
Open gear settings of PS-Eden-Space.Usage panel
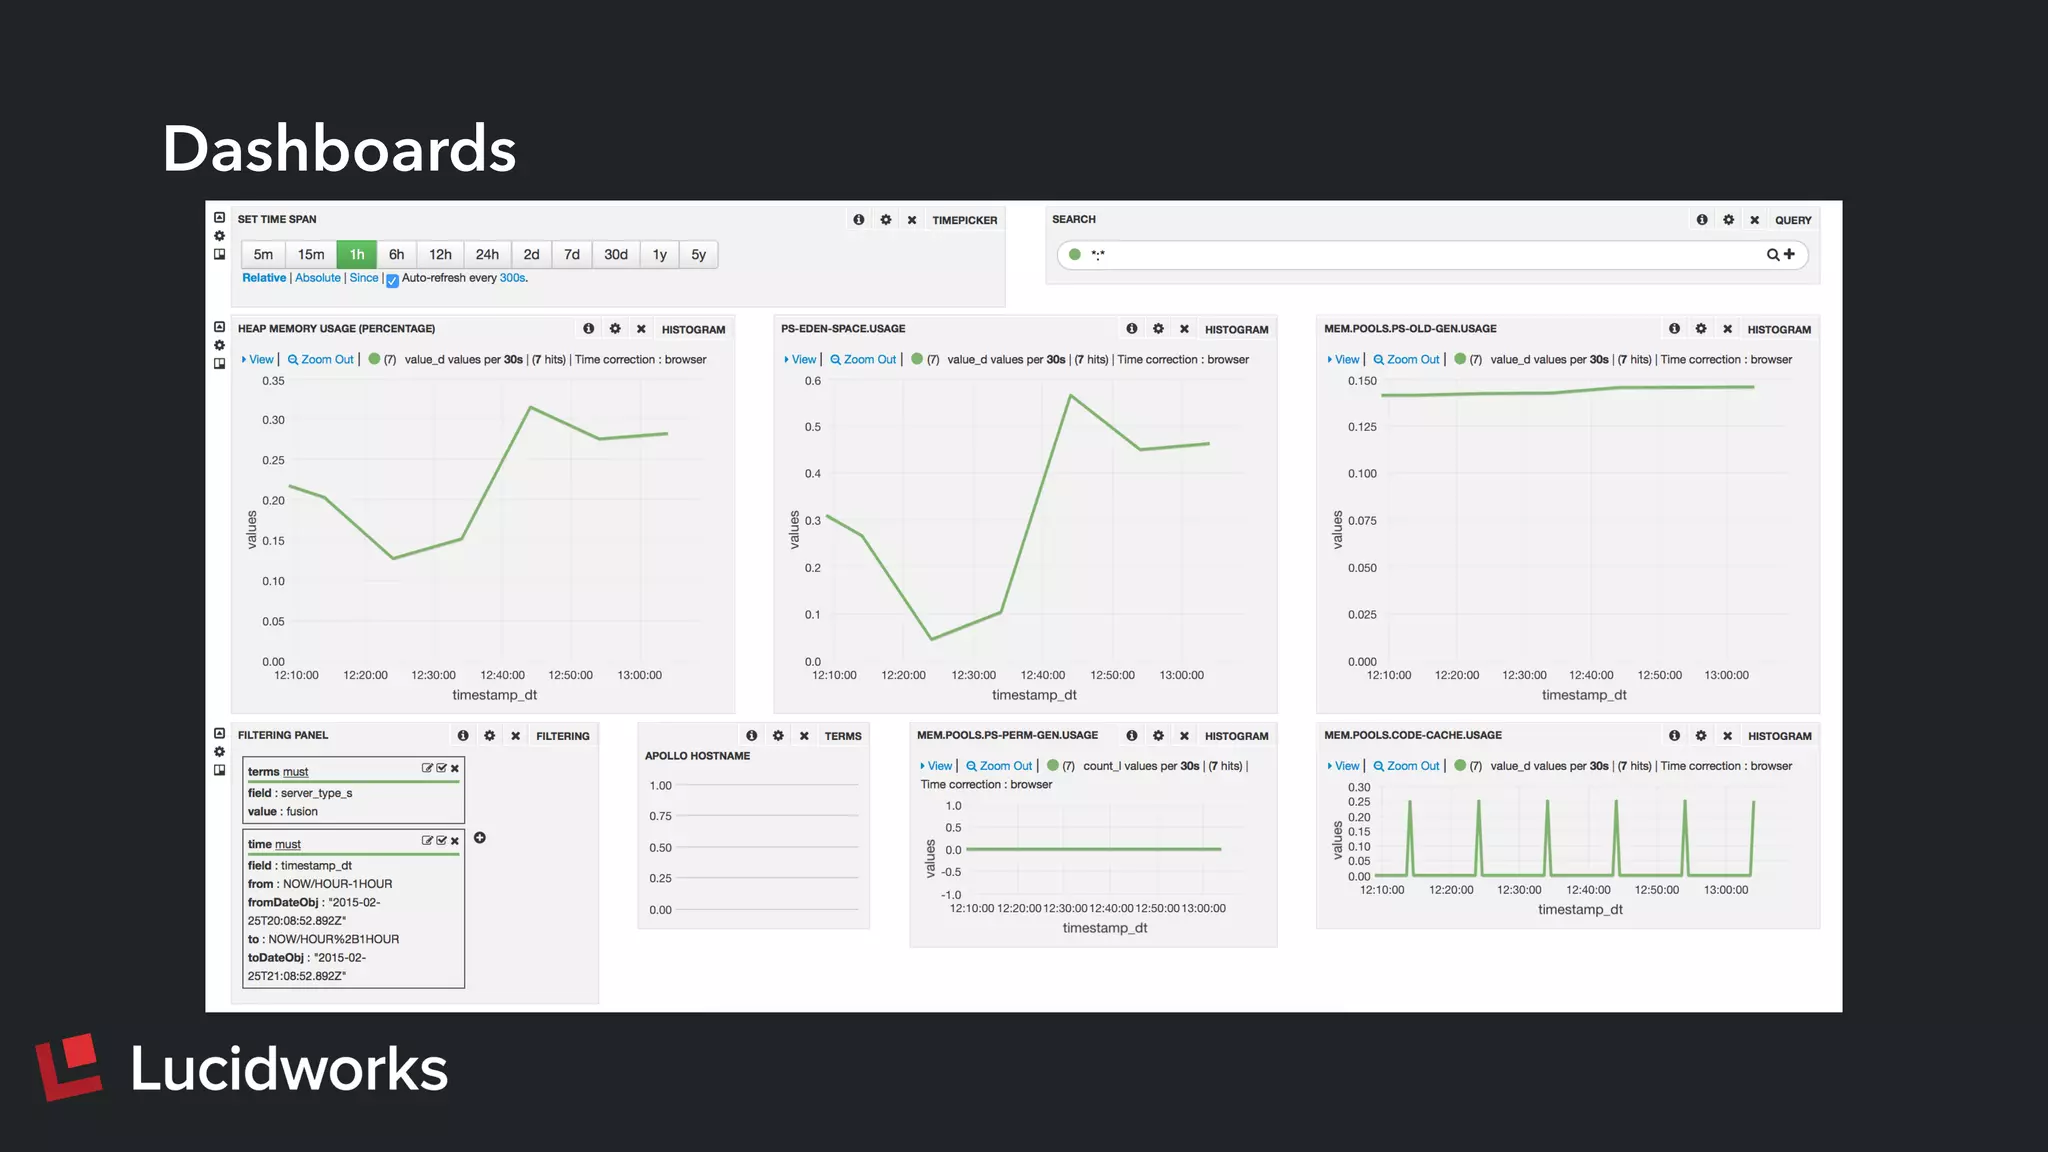point(1158,329)
